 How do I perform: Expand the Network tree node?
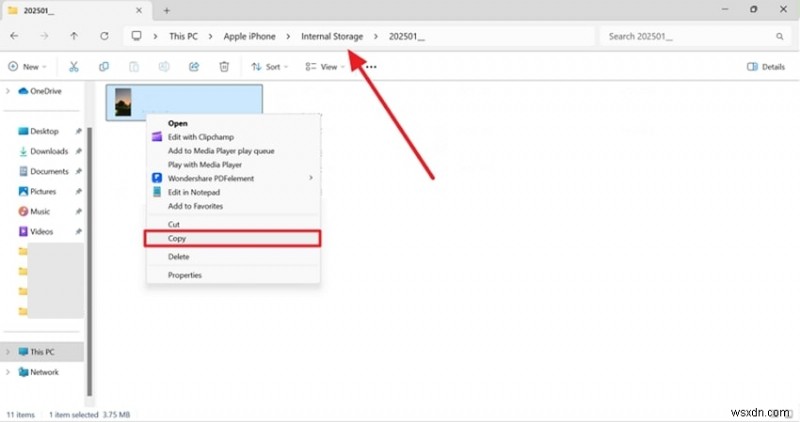coord(8,372)
